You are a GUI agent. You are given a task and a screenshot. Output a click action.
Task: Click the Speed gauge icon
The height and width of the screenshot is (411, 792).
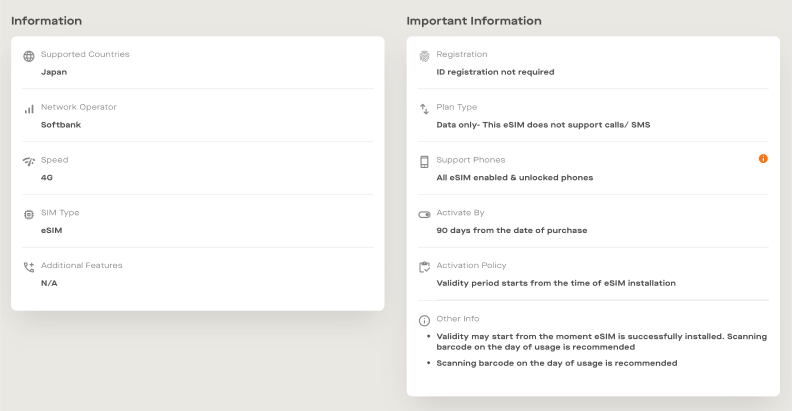tap(29, 161)
